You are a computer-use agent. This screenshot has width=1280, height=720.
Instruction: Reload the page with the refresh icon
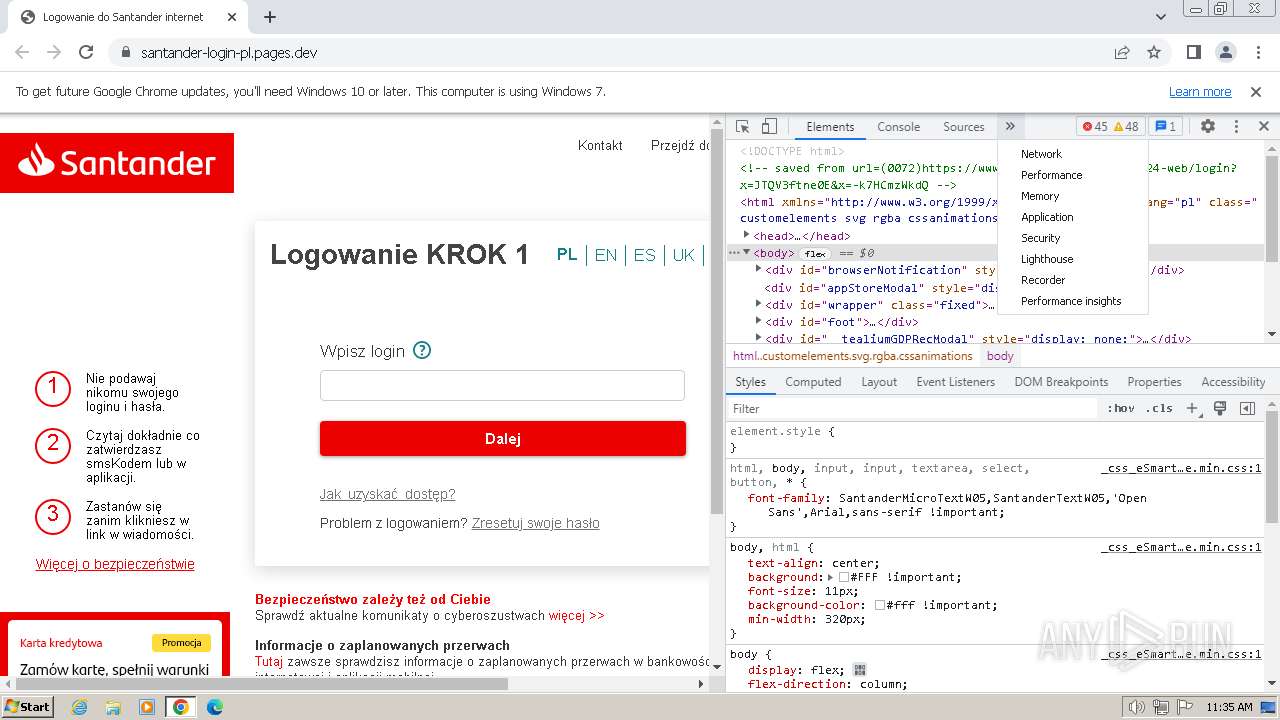[x=86, y=52]
